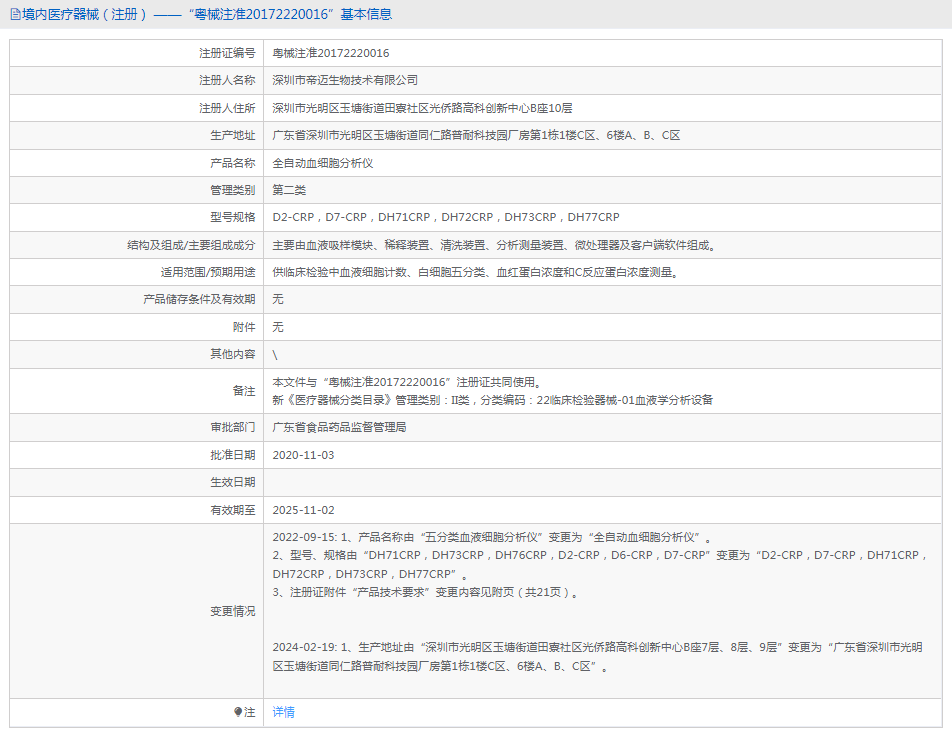Click the 管理类别 label

click(233, 190)
